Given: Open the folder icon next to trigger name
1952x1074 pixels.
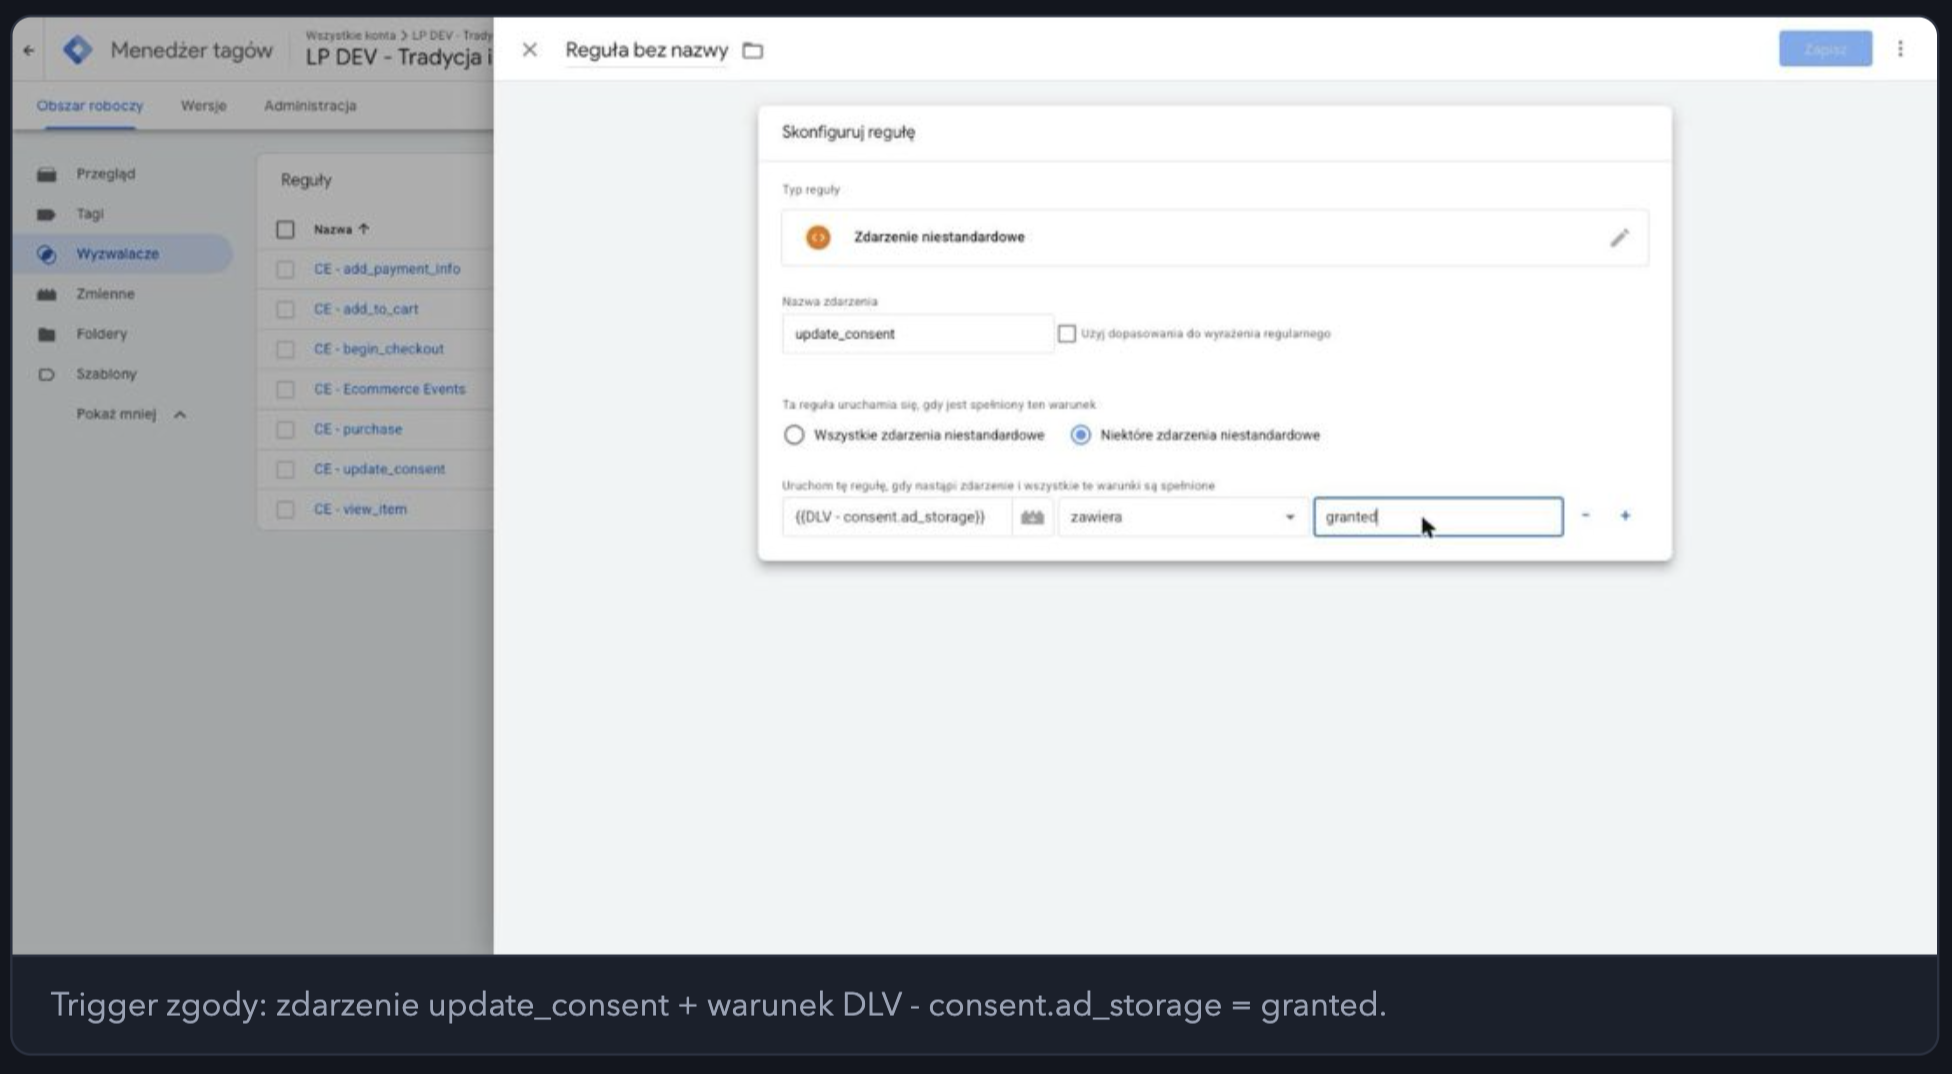Looking at the screenshot, I should [x=753, y=50].
